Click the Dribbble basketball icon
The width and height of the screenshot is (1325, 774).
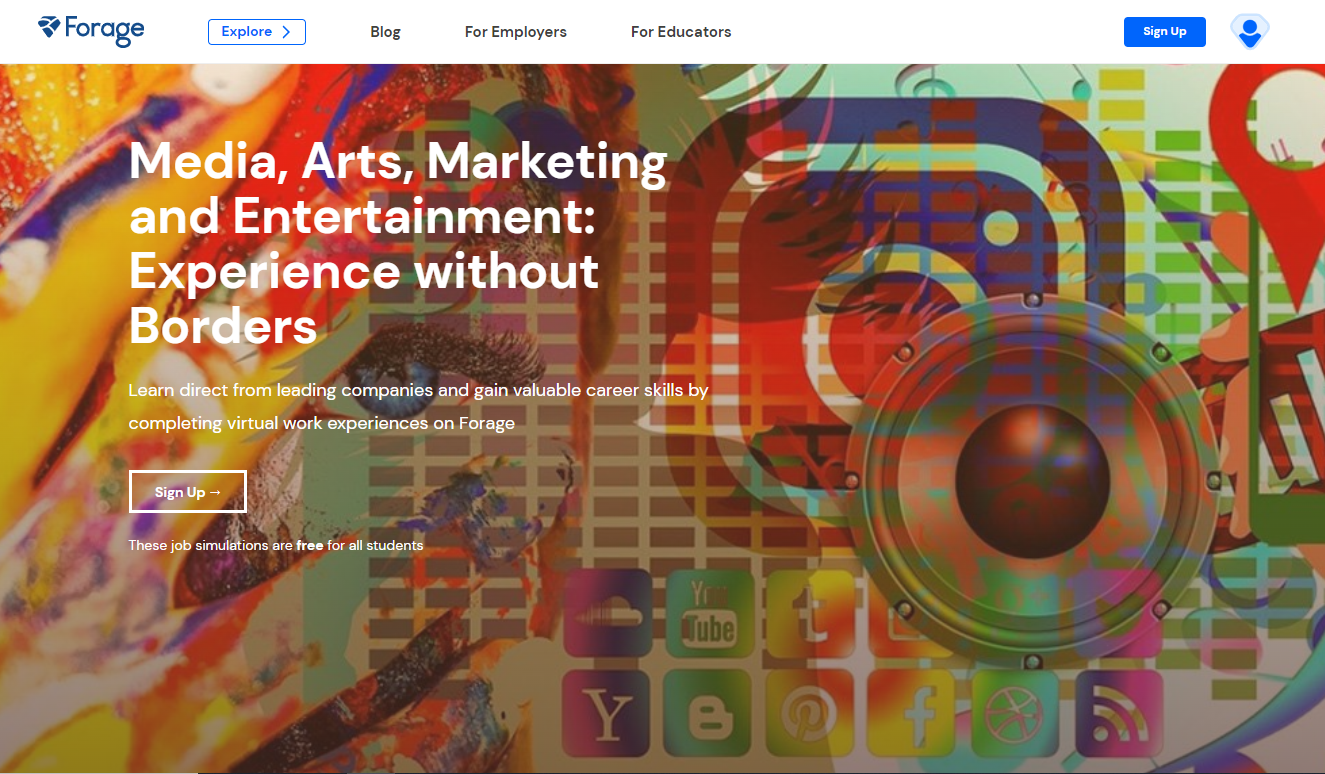(1014, 714)
